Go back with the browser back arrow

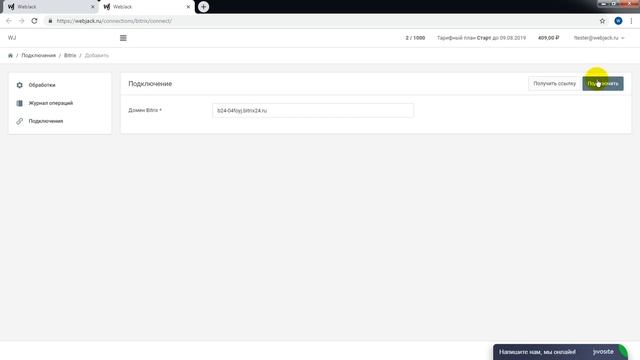click(9, 21)
